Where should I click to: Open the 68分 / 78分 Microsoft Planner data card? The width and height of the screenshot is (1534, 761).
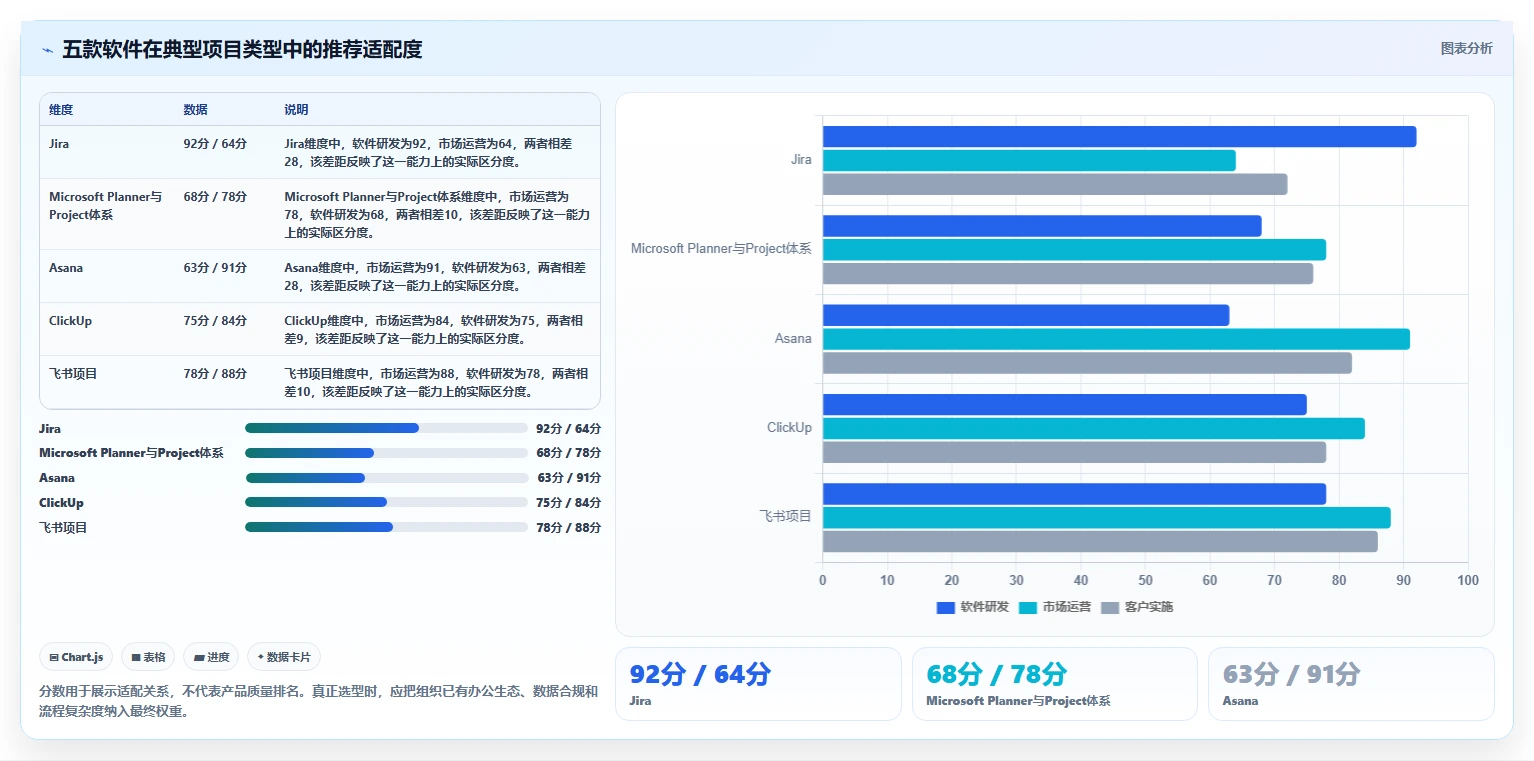pos(1054,684)
